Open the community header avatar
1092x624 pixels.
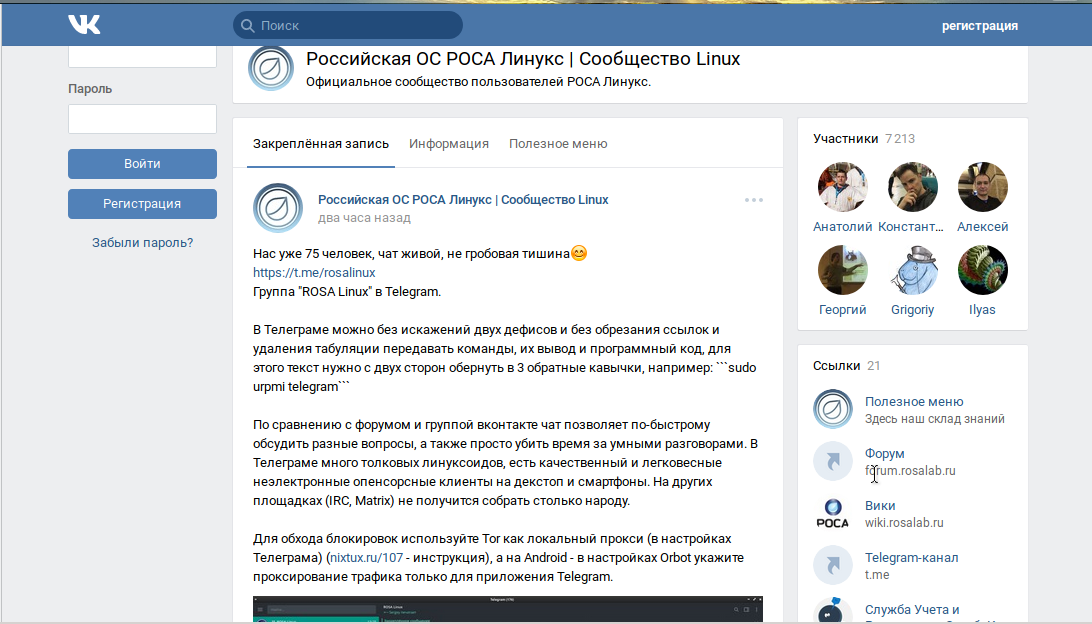click(271, 68)
